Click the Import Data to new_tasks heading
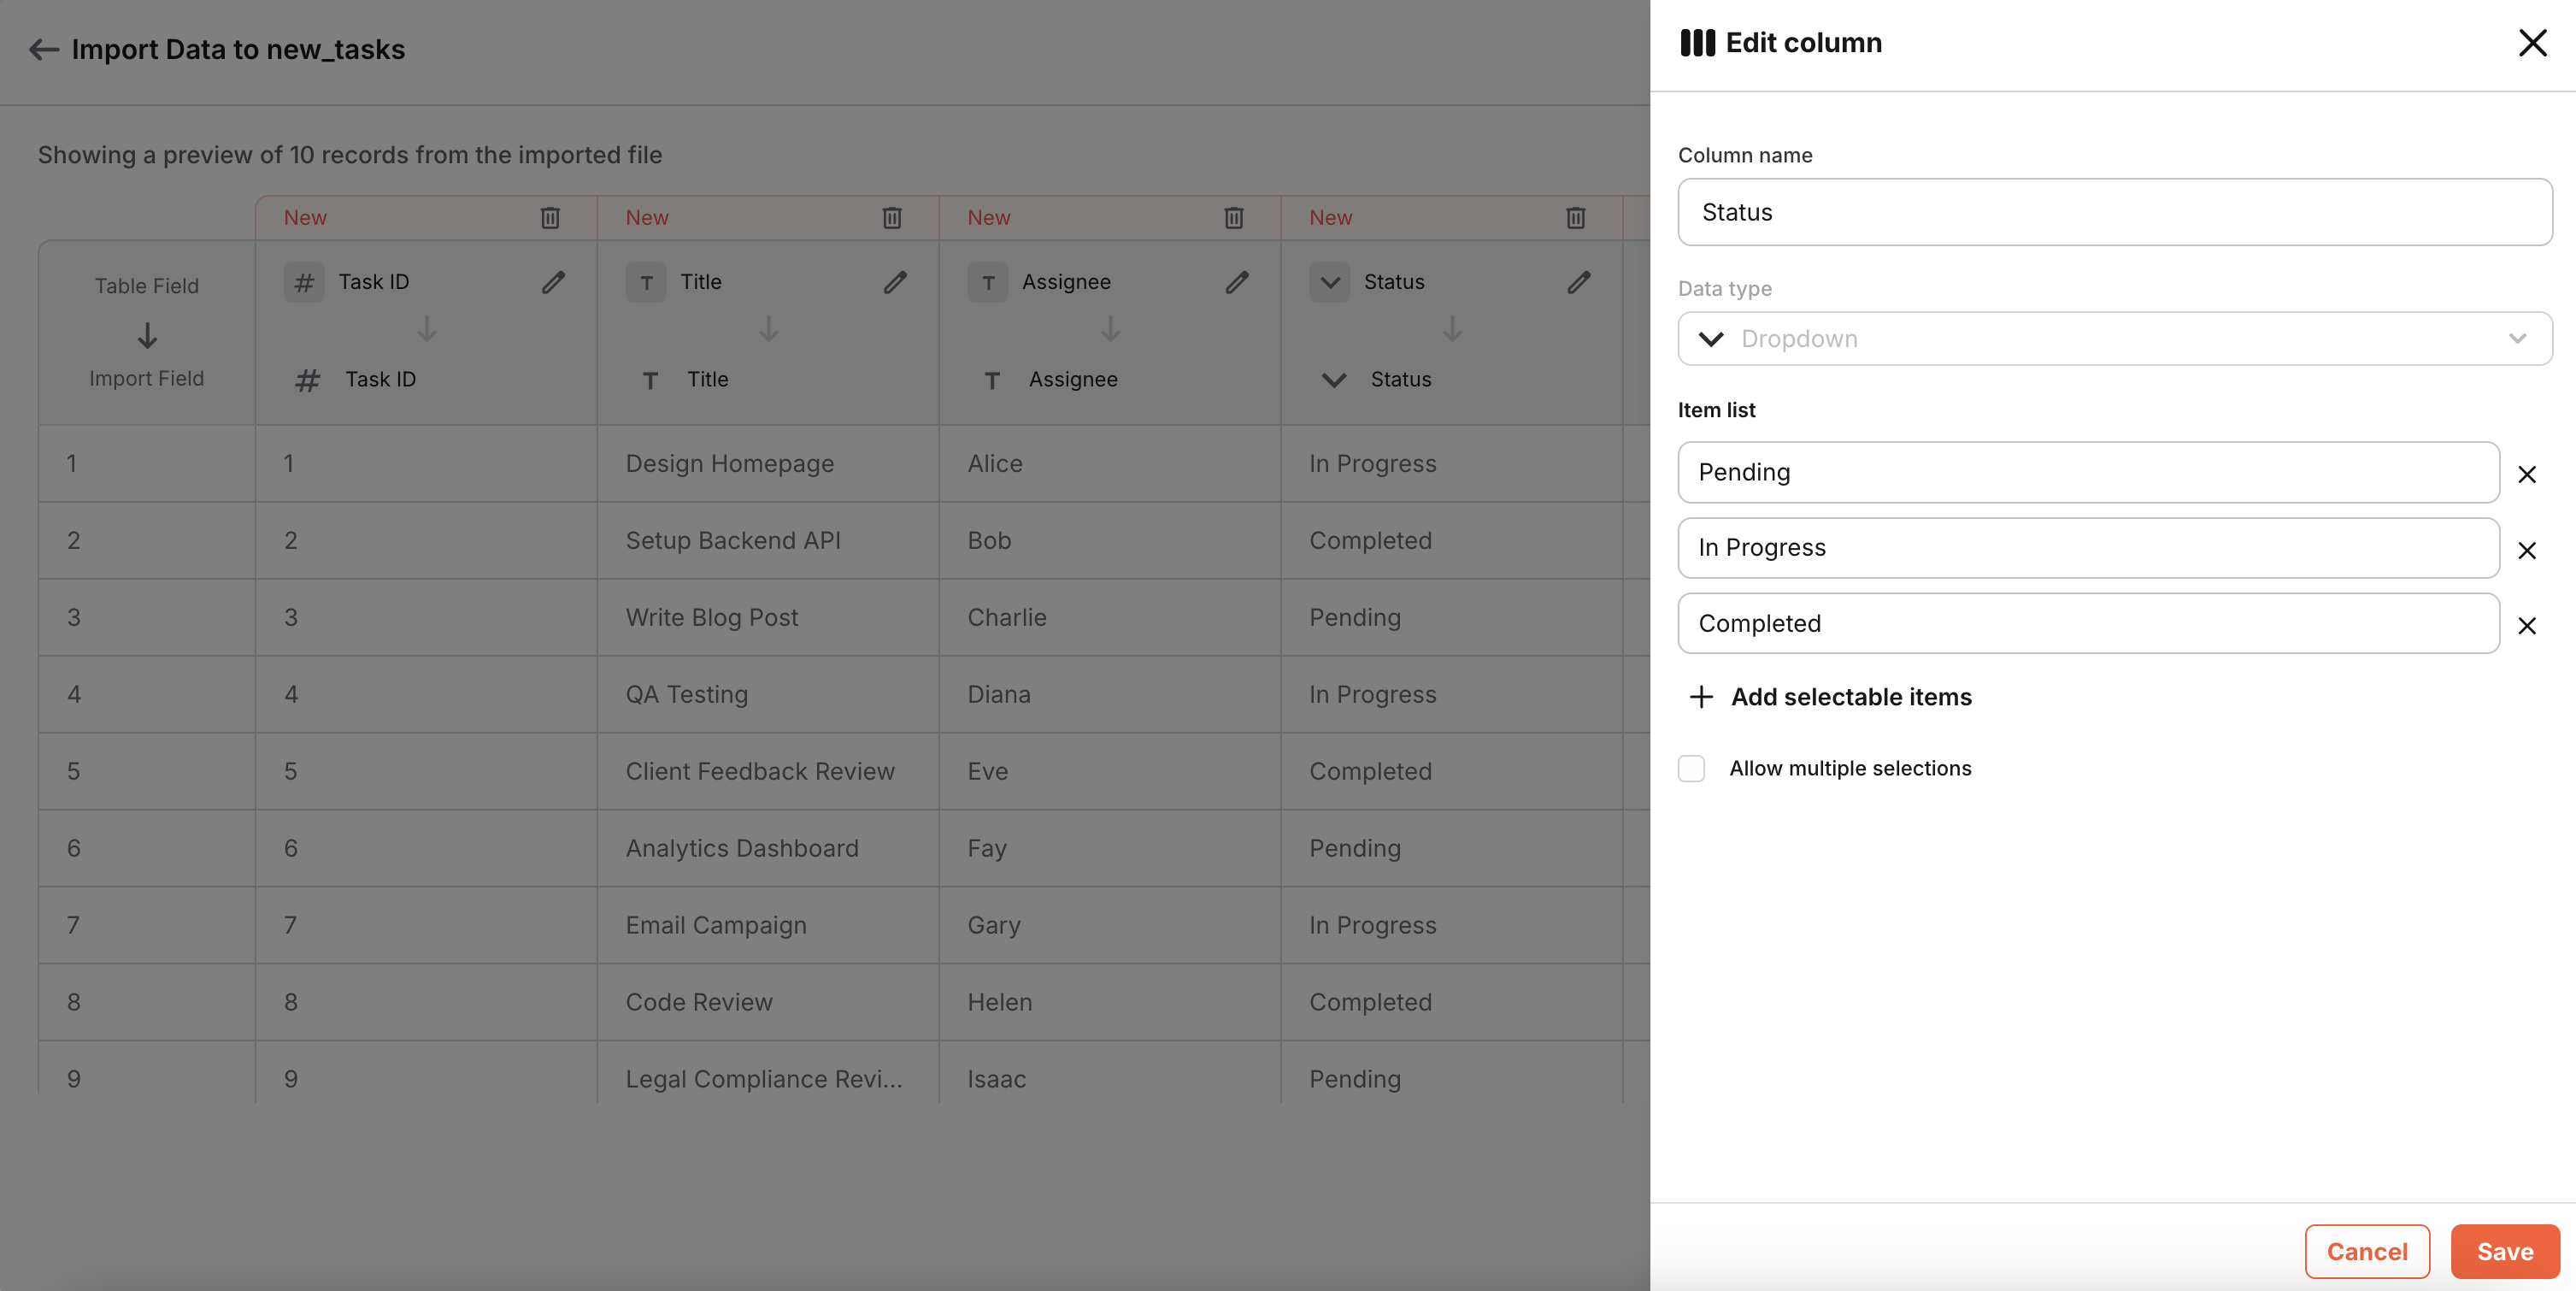Screen dimensions: 2576x1291 (238, 49)
